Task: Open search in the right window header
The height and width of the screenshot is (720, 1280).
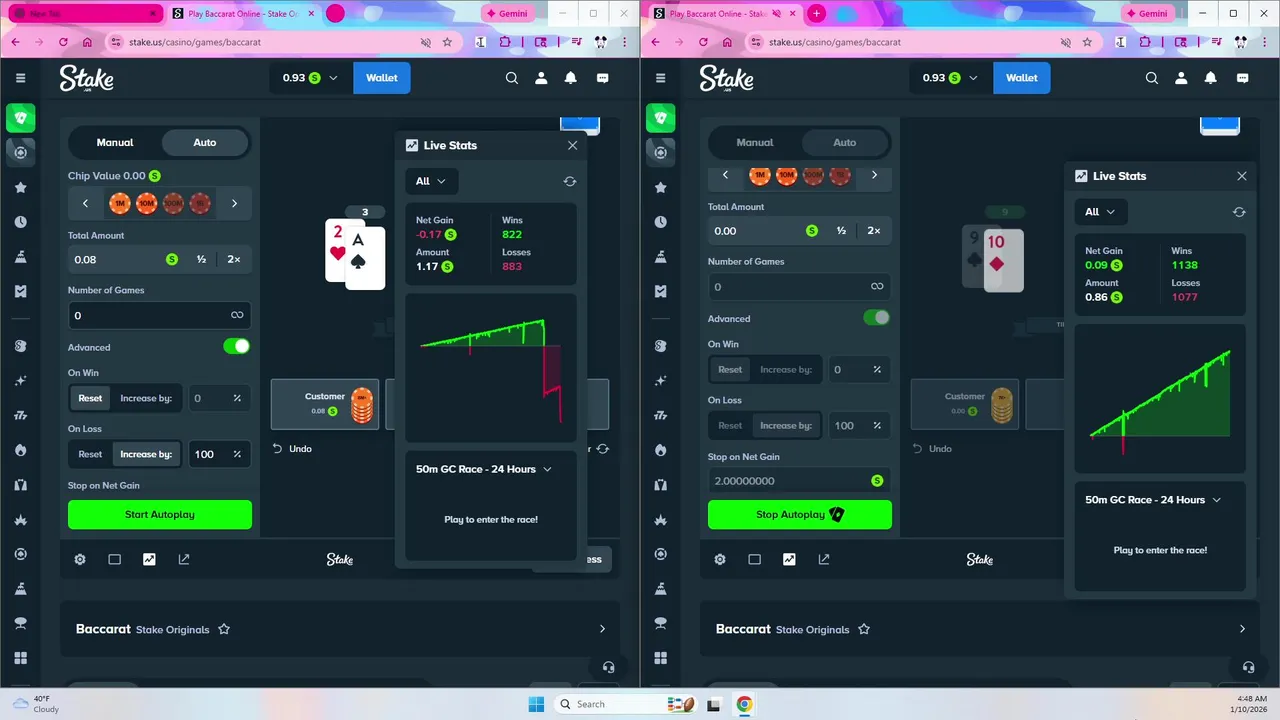Action: coord(1152,78)
